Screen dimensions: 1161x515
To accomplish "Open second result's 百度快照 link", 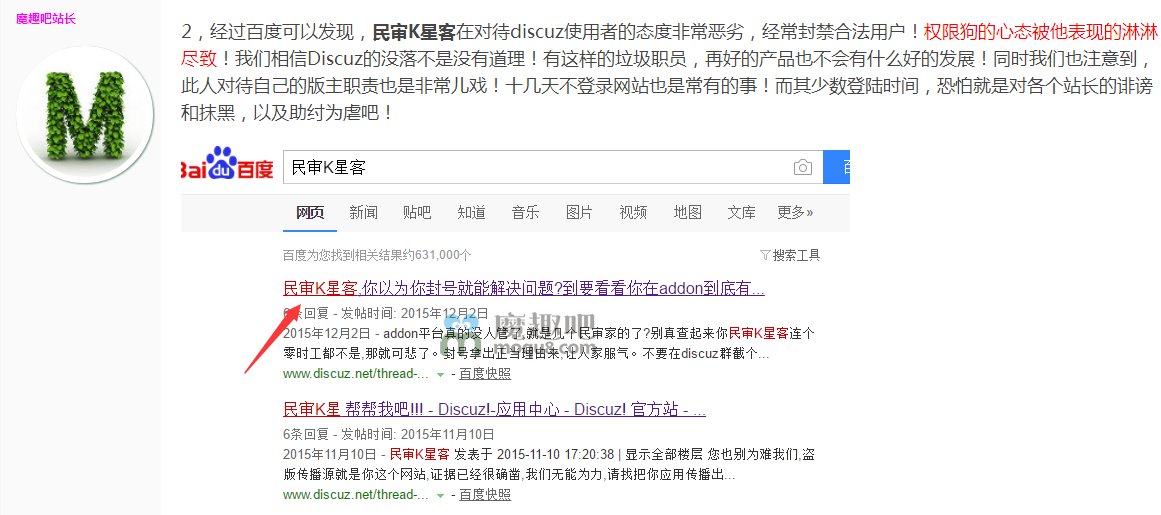I will tap(485, 494).
